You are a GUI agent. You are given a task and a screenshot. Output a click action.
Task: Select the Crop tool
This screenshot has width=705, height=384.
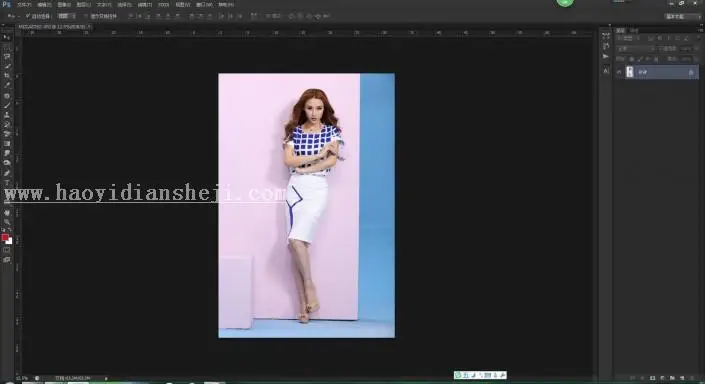7,76
